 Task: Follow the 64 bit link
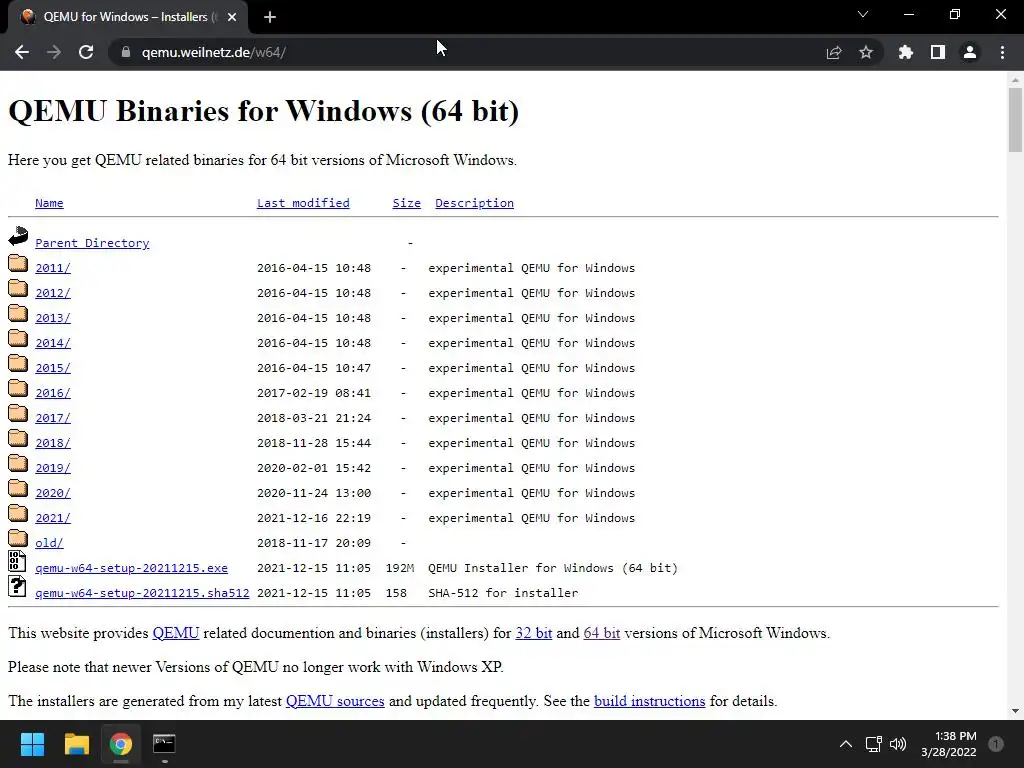coord(601,633)
